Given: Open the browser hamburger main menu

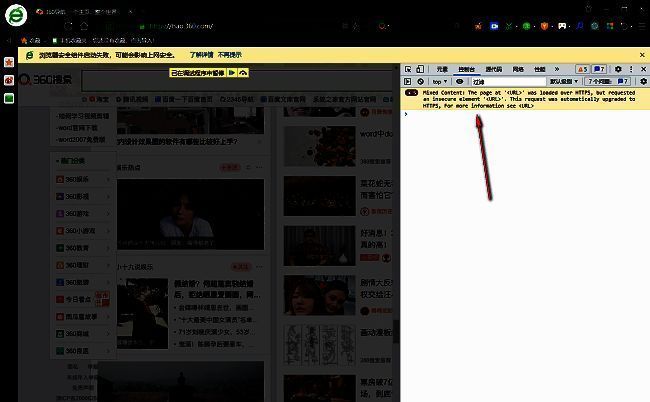Looking at the screenshot, I should pos(642,26).
